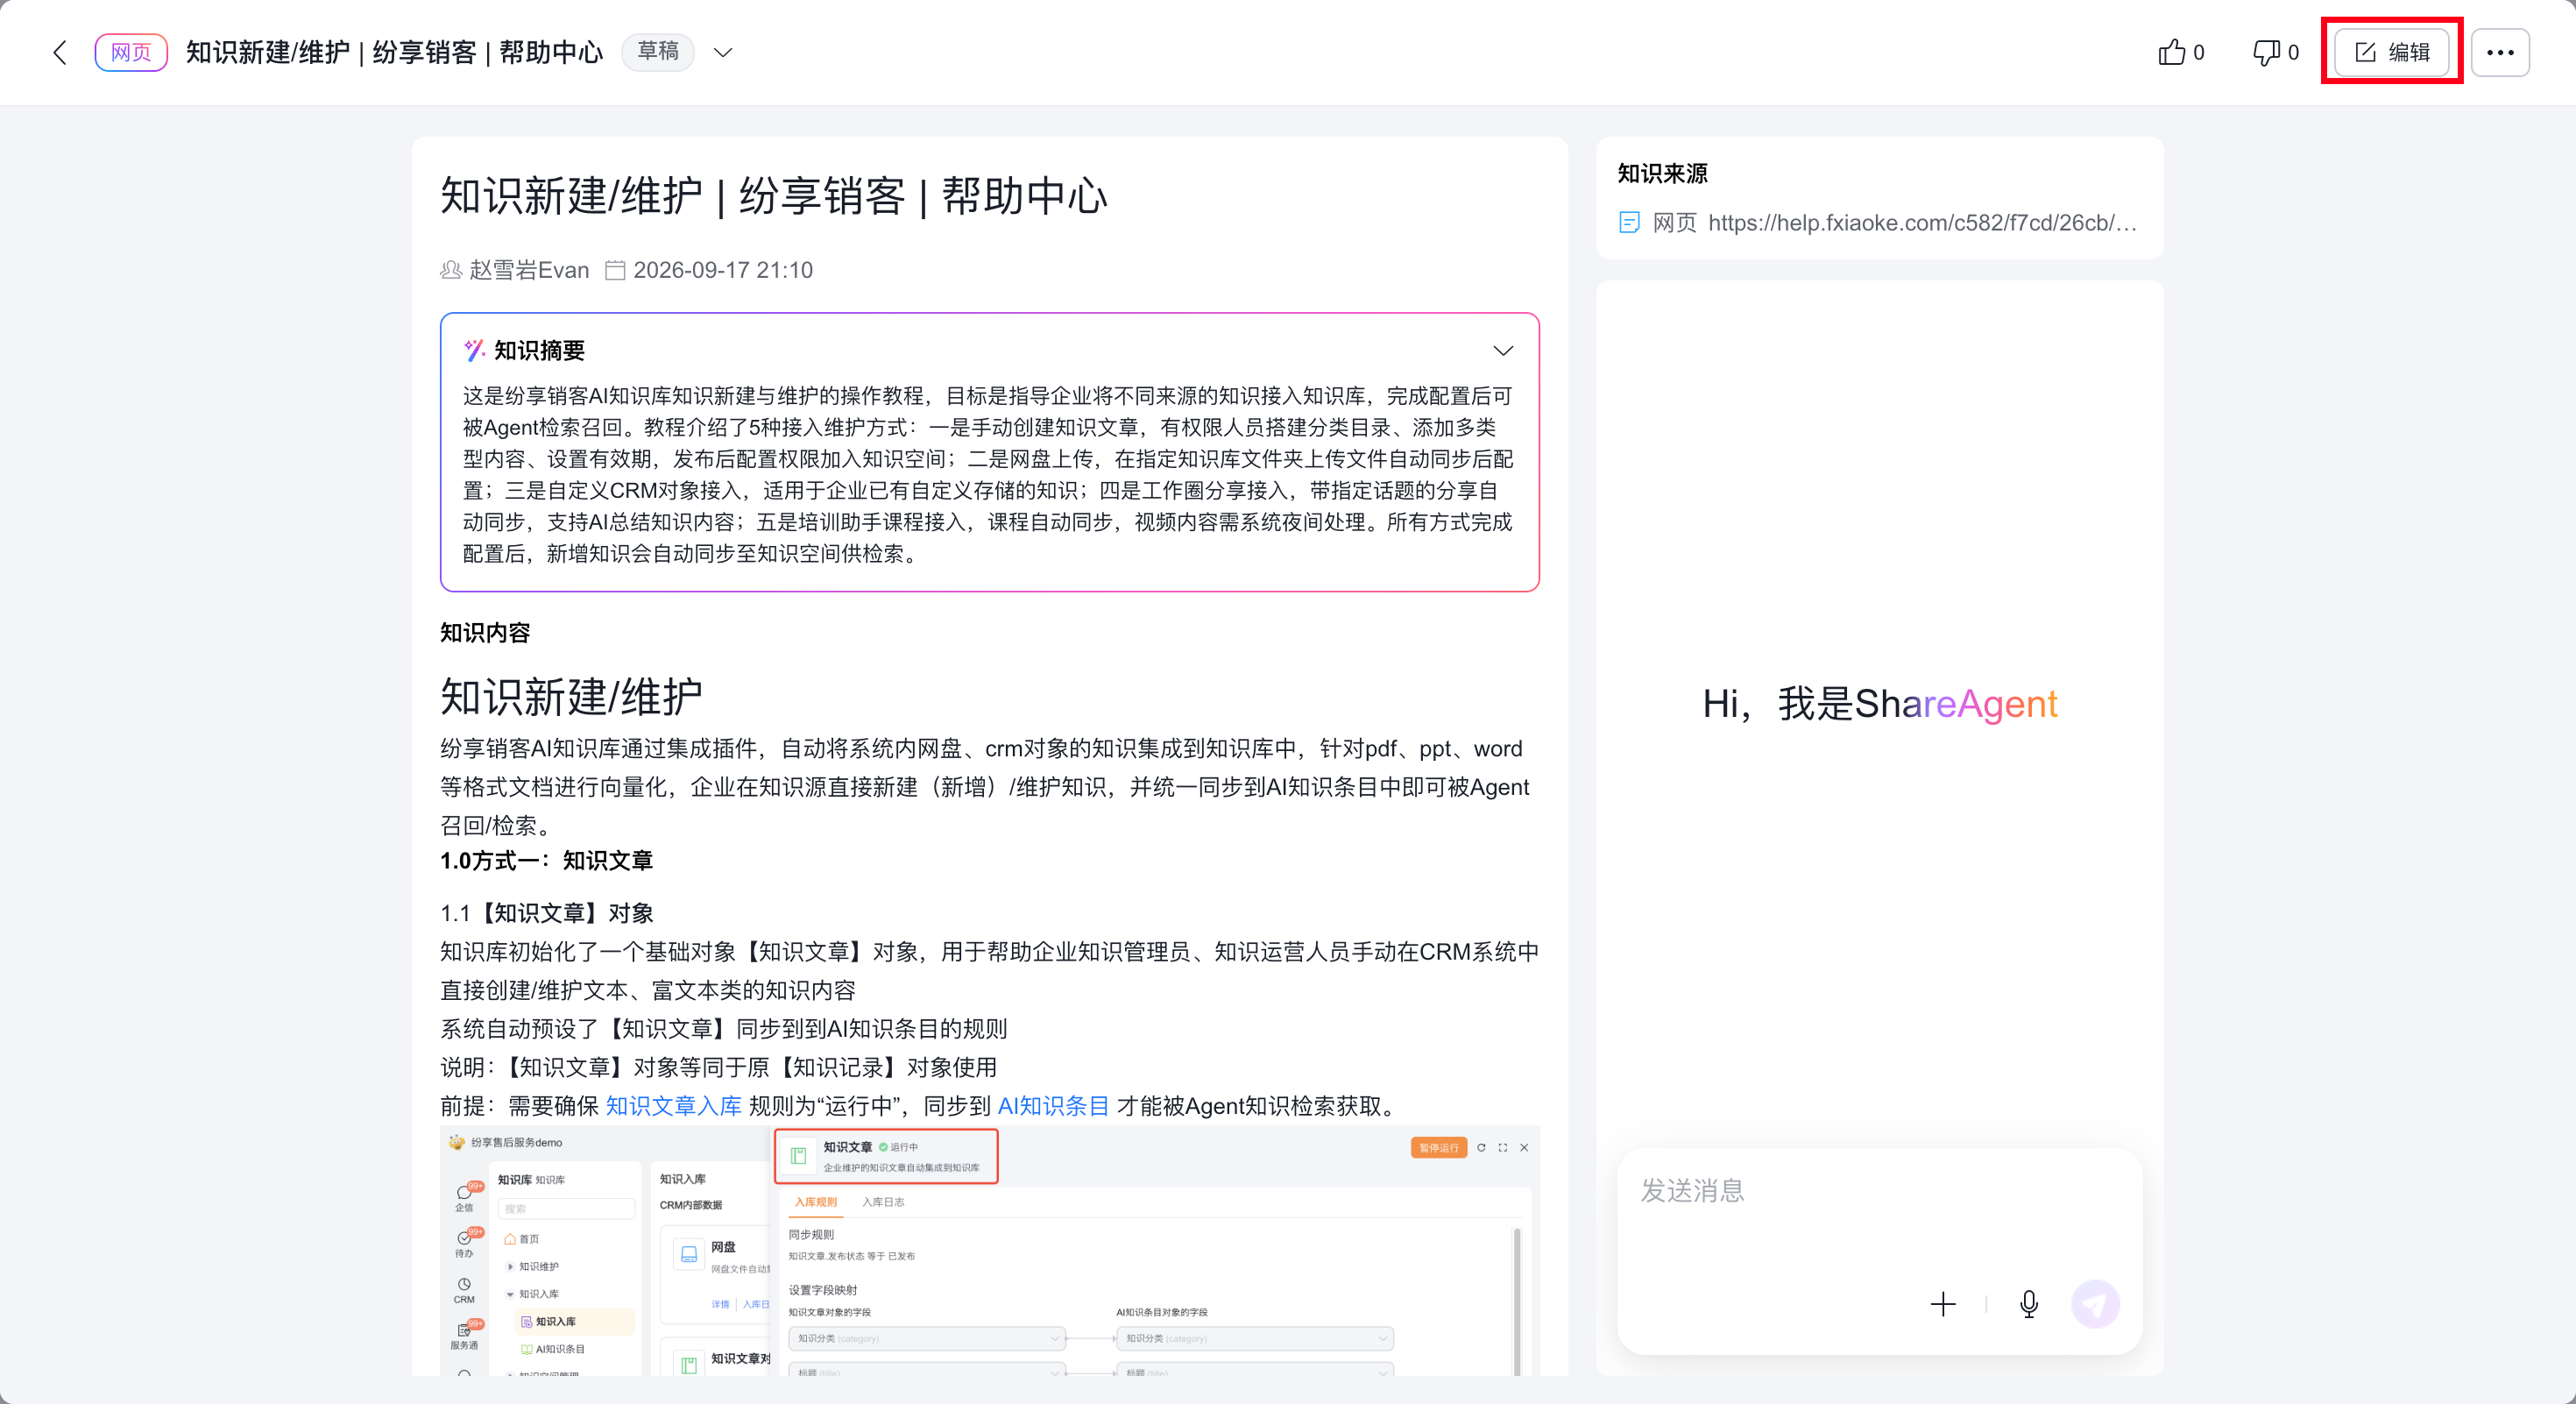Click the knowledge summary magic wand icon
The image size is (2576, 1404).
click(474, 350)
